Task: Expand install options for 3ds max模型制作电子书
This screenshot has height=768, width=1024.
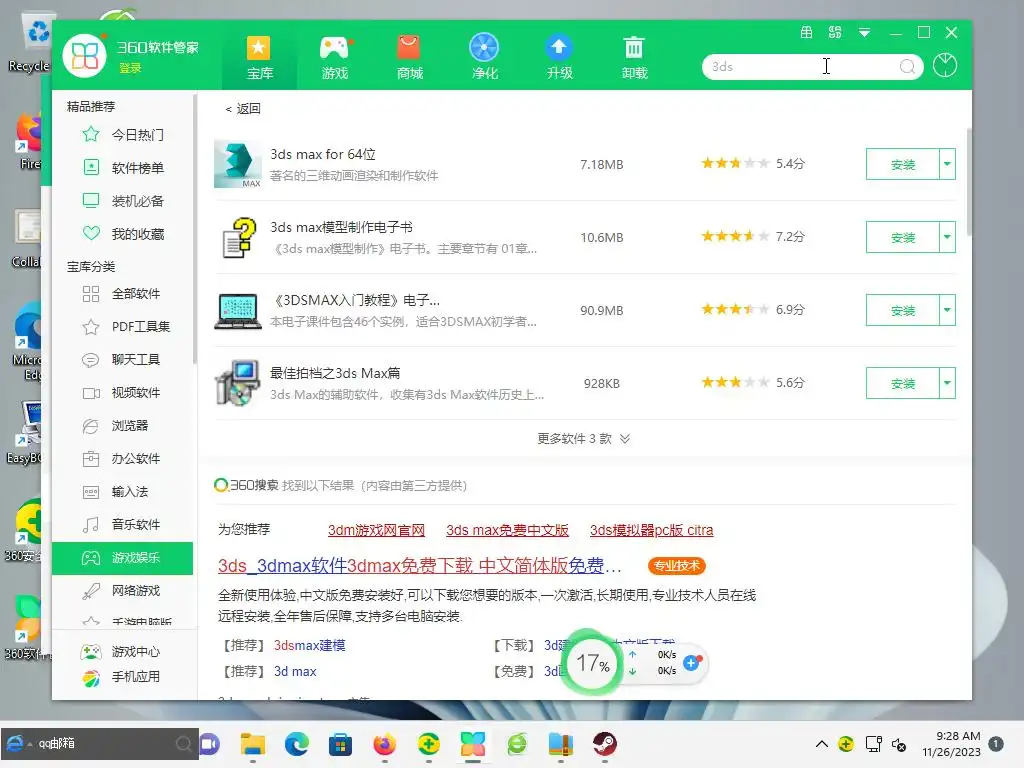Action: click(x=947, y=237)
